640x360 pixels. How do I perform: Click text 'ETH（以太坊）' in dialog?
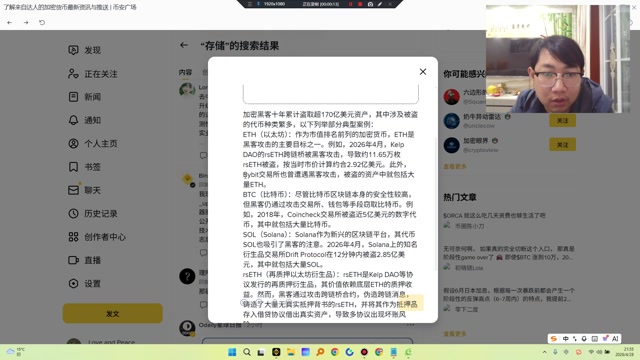click(267, 134)
